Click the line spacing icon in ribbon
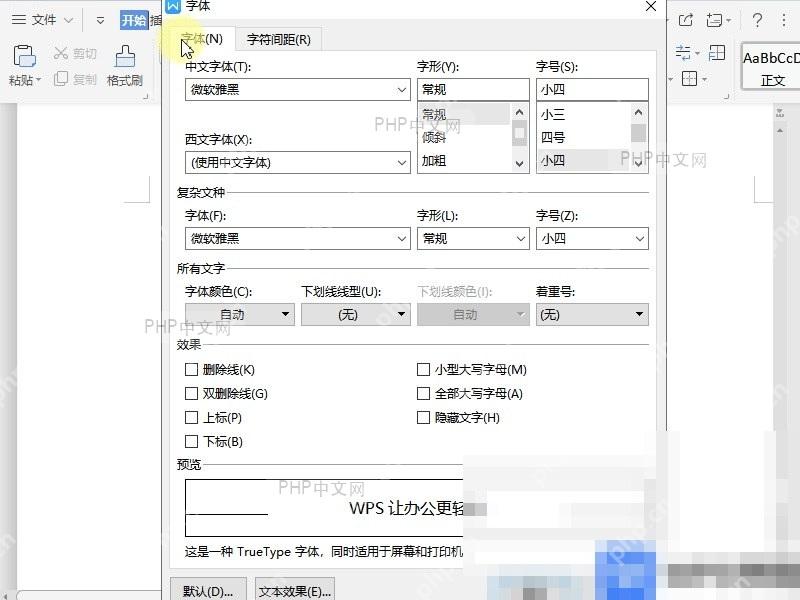Screen dimensions: 800x600 click(684, 53)
